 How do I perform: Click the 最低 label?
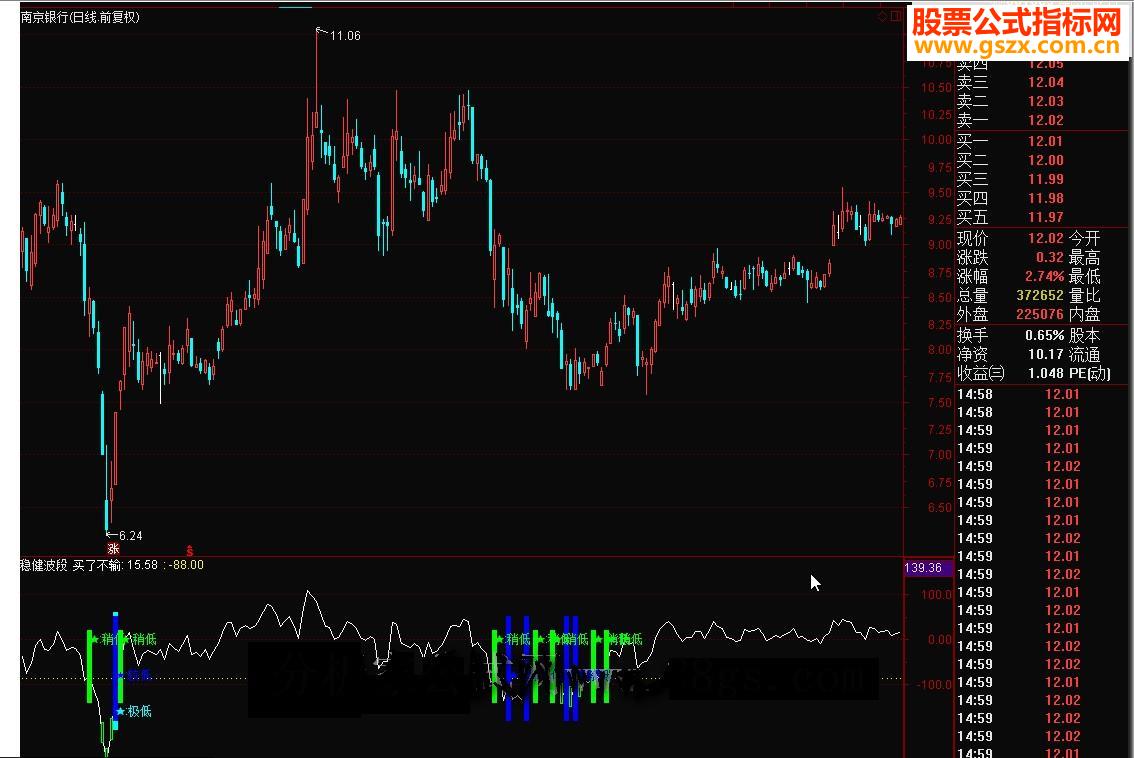point(1085,276)
